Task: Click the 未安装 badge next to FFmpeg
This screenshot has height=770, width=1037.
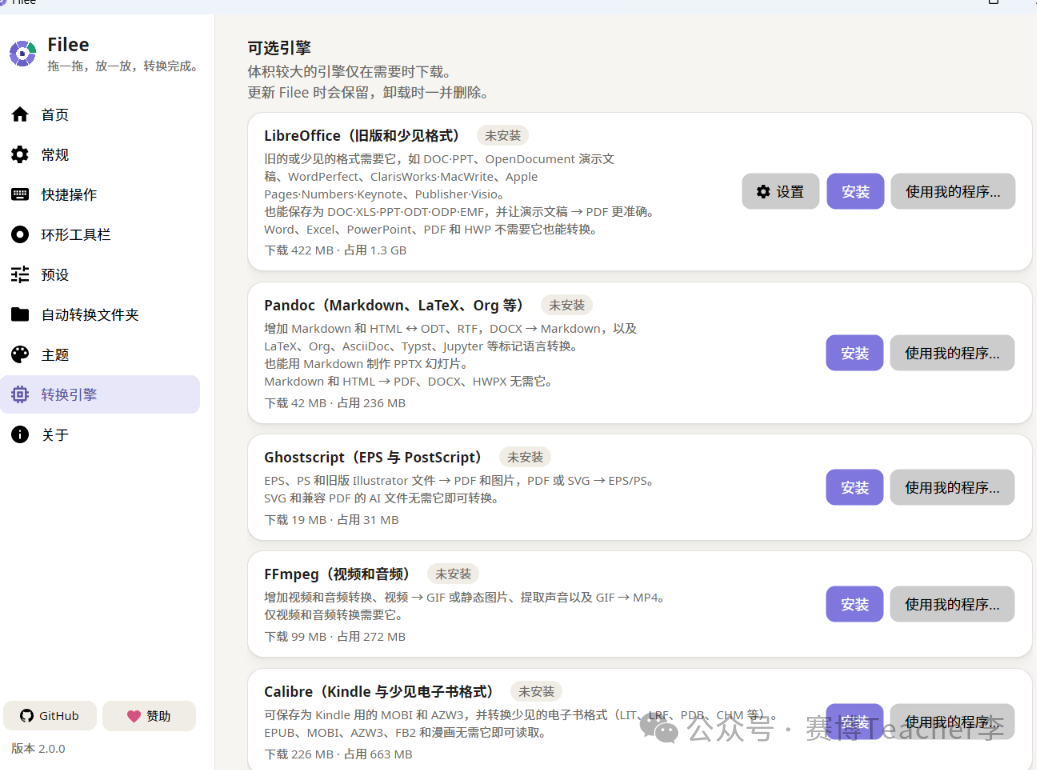Action: pyautogui.click(x=453, y=574)
